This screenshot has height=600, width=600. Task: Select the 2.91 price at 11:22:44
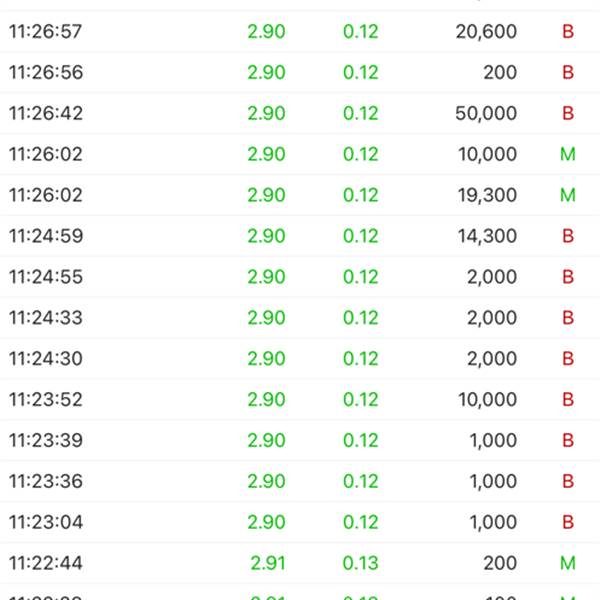click(268, 563)
